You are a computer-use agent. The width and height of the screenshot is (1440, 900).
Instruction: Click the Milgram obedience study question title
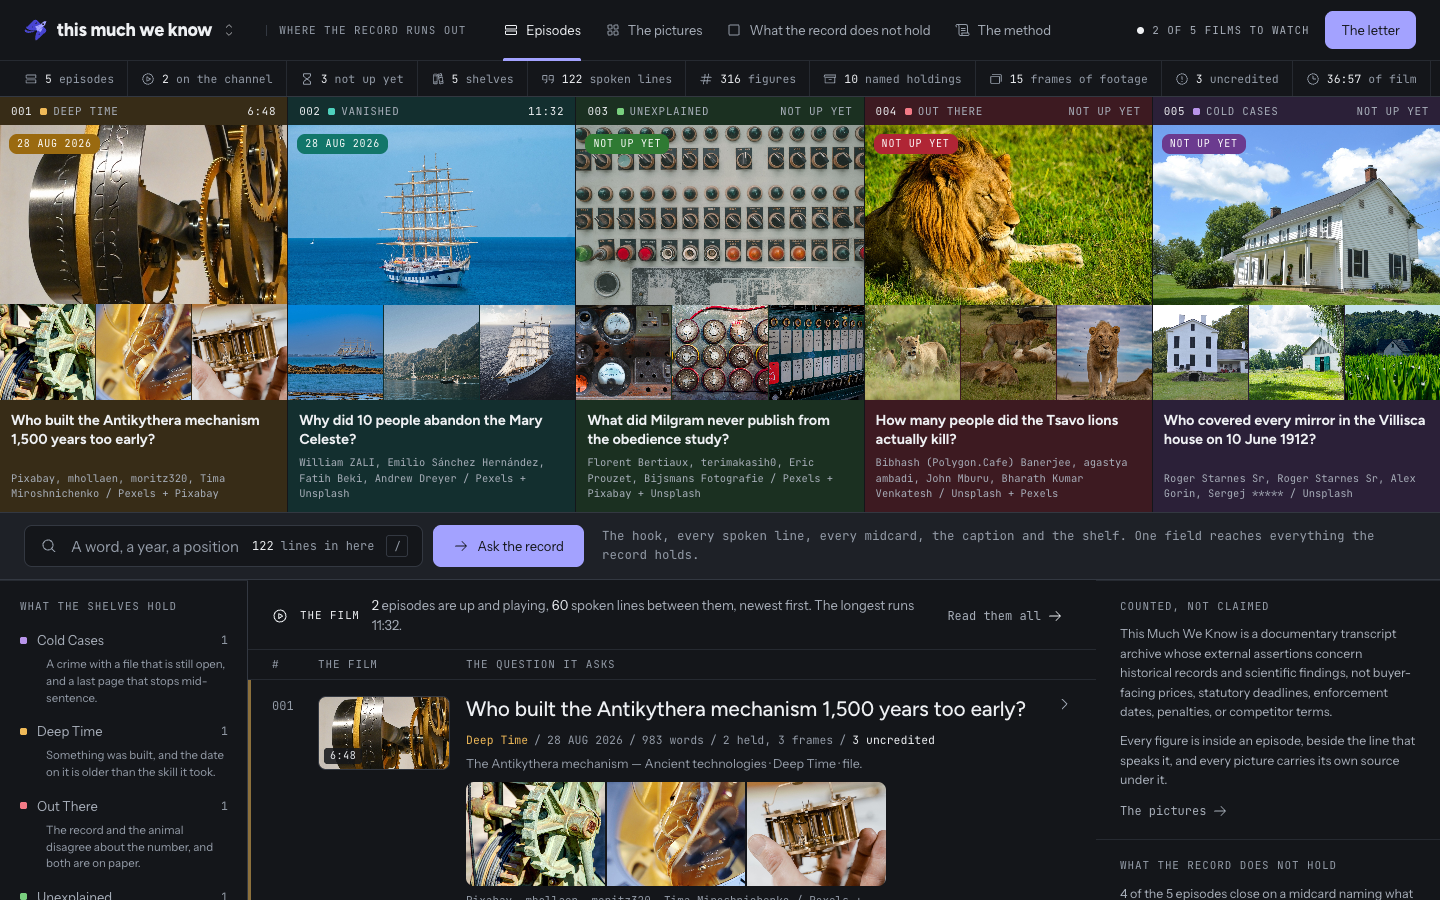(x=709, y=429)
